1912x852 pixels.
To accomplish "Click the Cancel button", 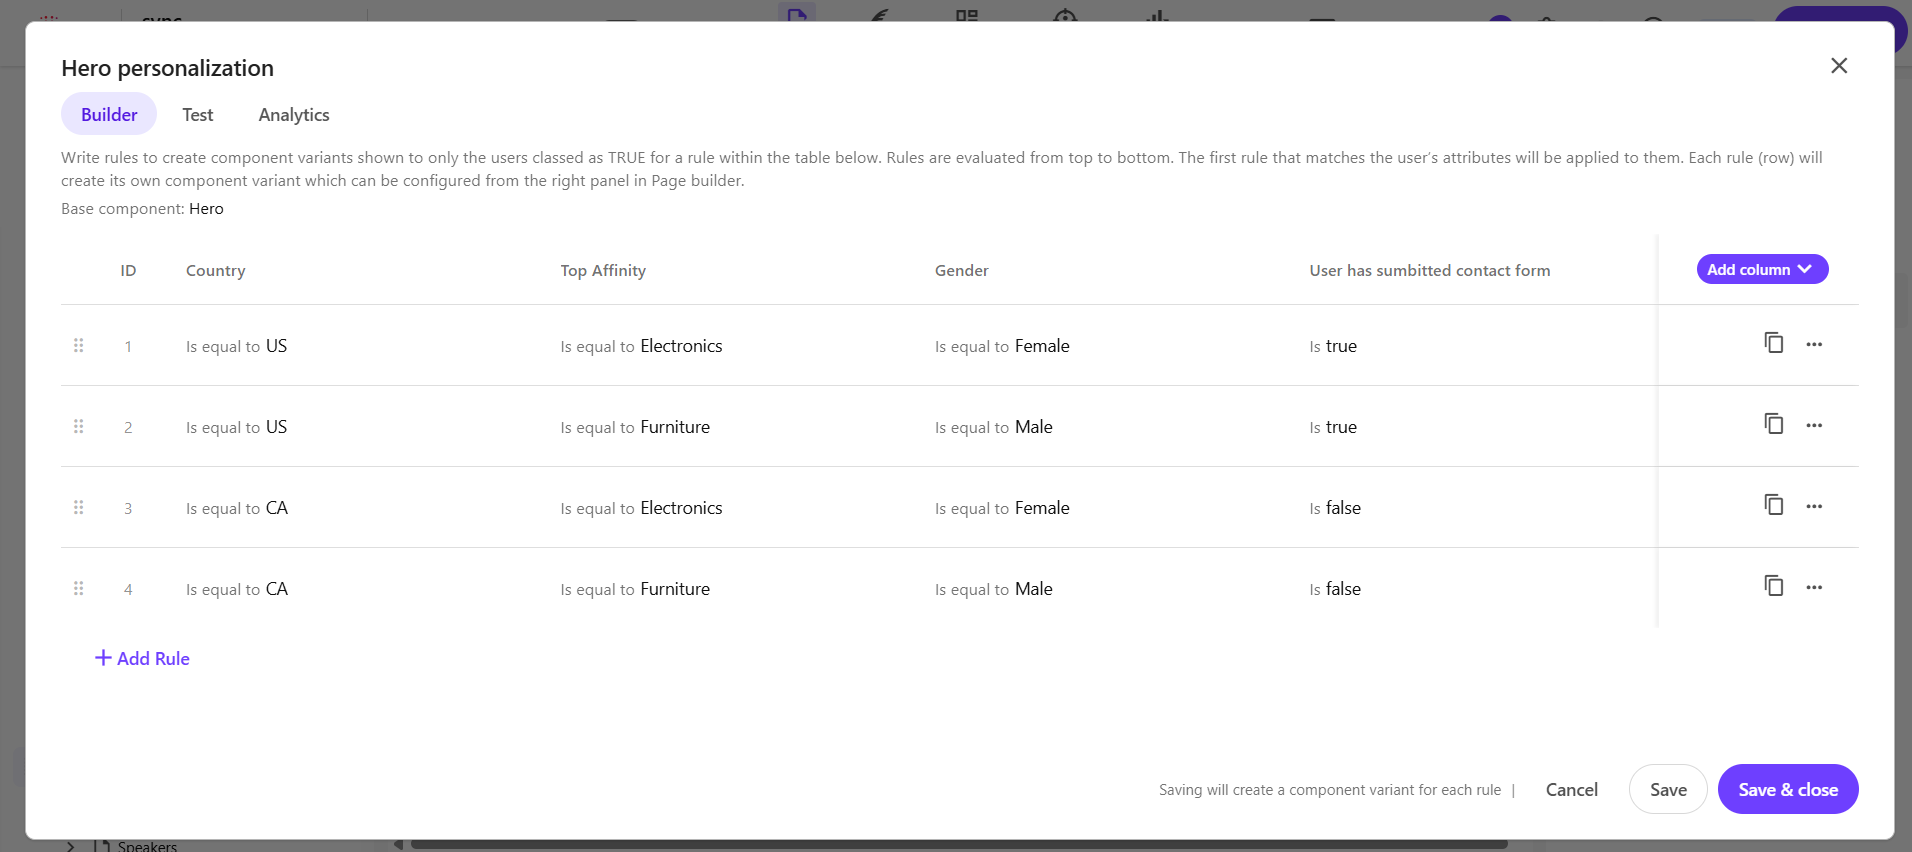I will (x=1571, y=789).
